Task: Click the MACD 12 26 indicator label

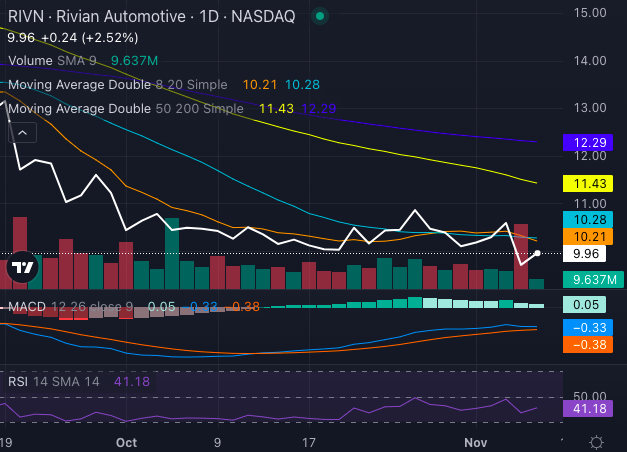Action: point(70,306)
